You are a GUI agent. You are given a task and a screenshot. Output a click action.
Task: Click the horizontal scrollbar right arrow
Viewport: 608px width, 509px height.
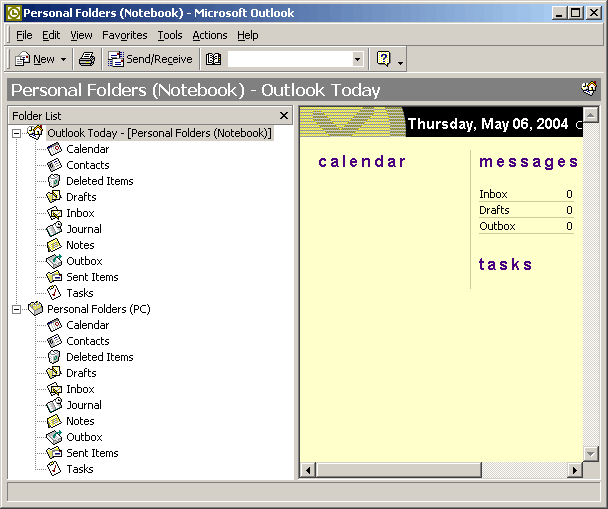(575, 470)
